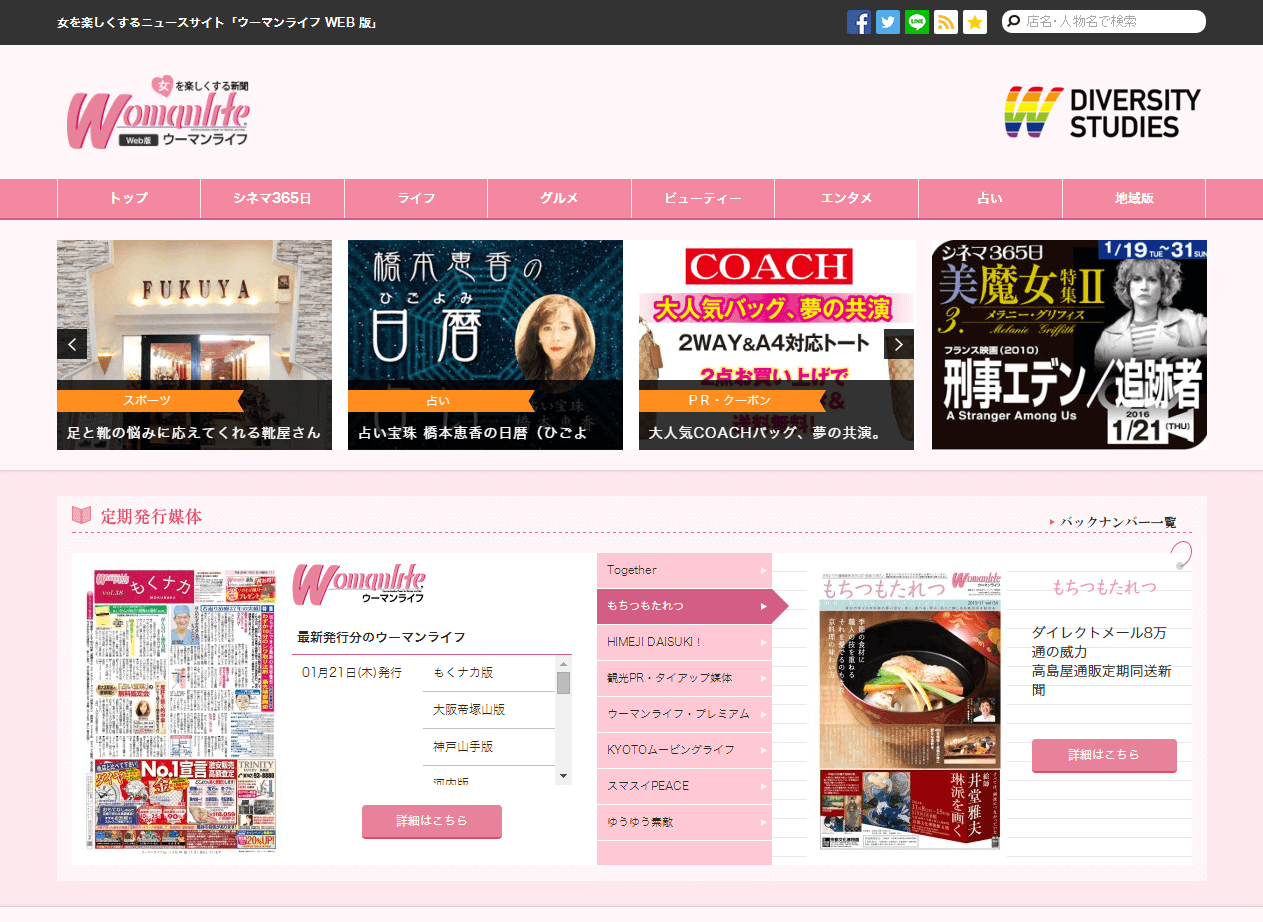
Task: Click the yellow star bookmark icon
Action: coord(974,22)
